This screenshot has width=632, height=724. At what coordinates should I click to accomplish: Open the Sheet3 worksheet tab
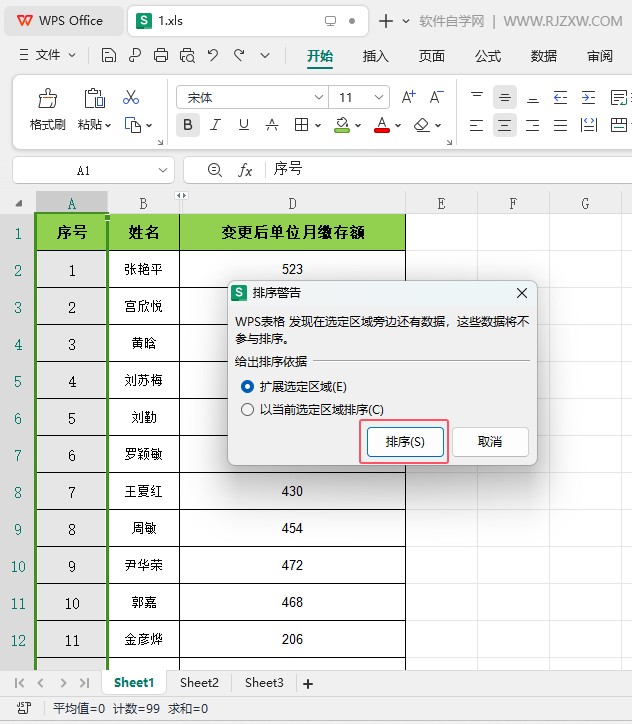(264, 682)
